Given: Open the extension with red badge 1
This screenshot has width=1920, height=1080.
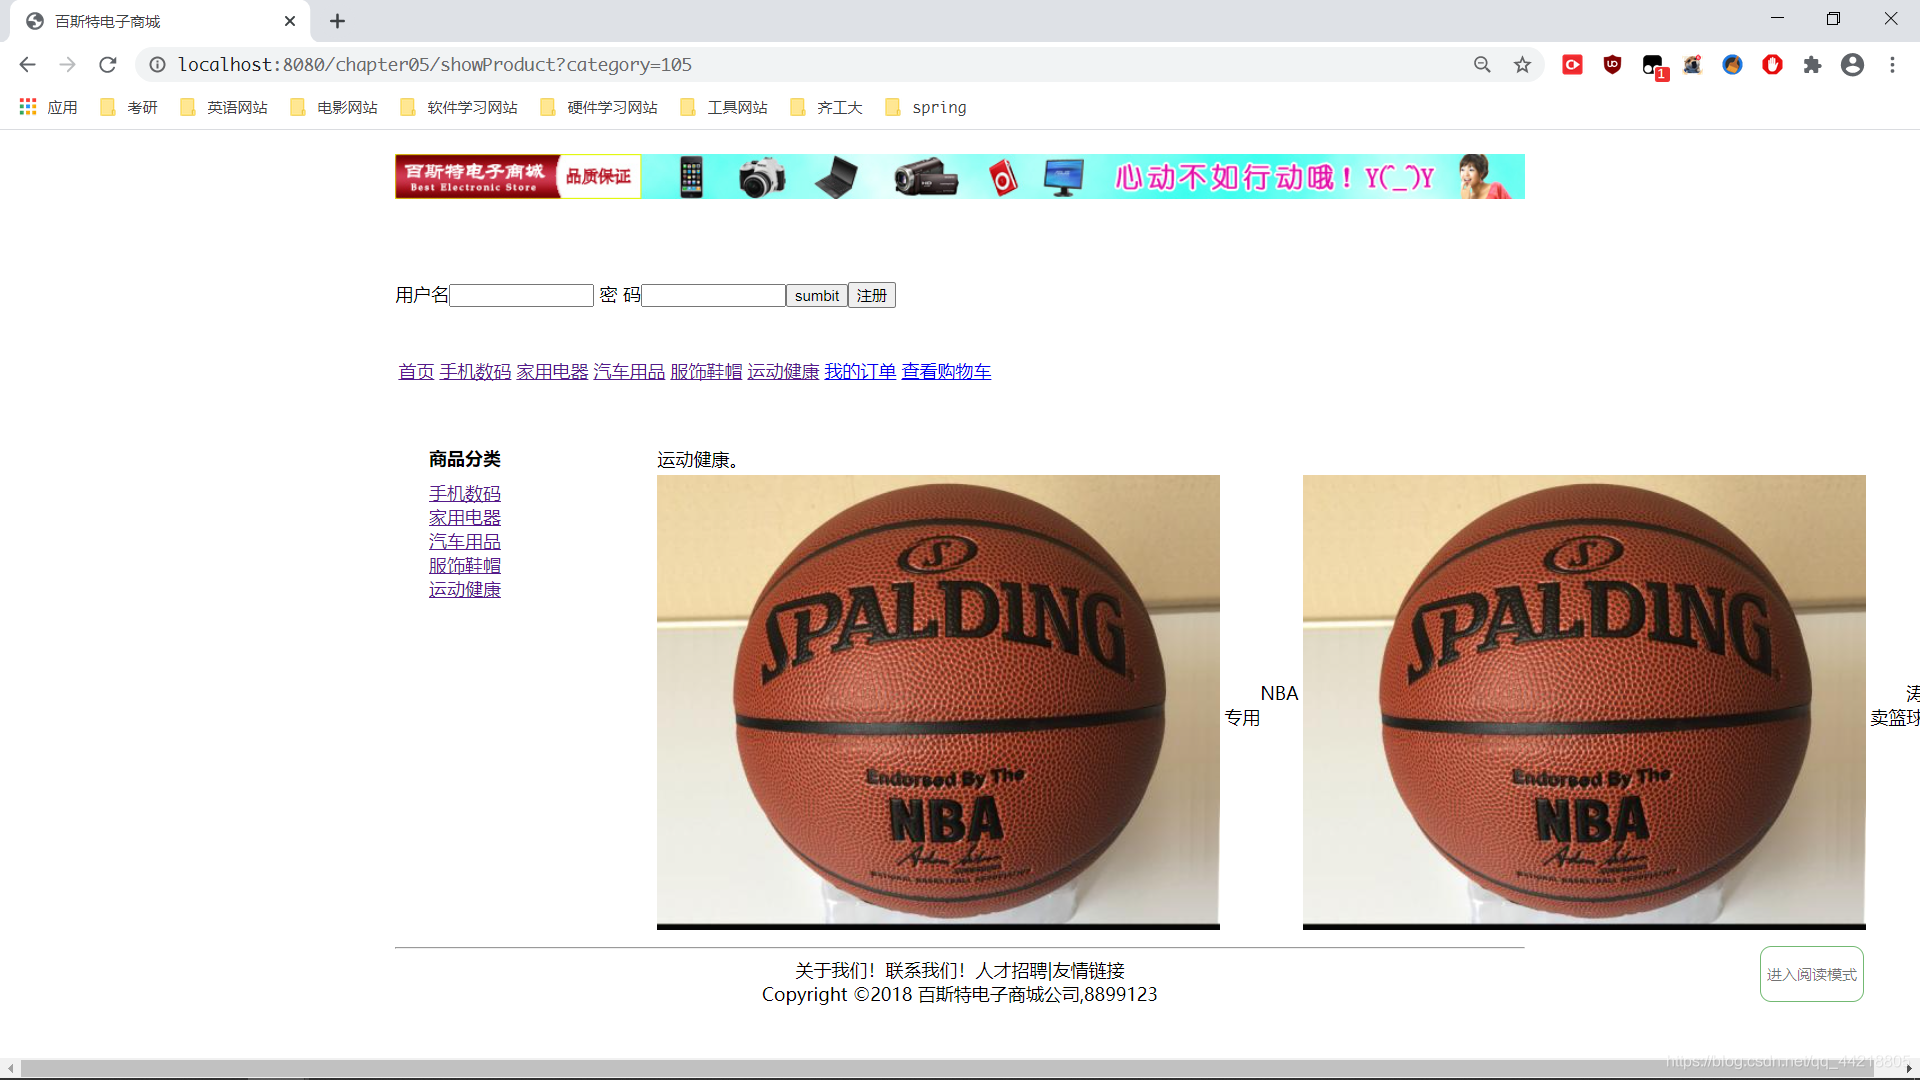Looking at the screenshot, I should pyautogui.click(x=1653, y=66).
